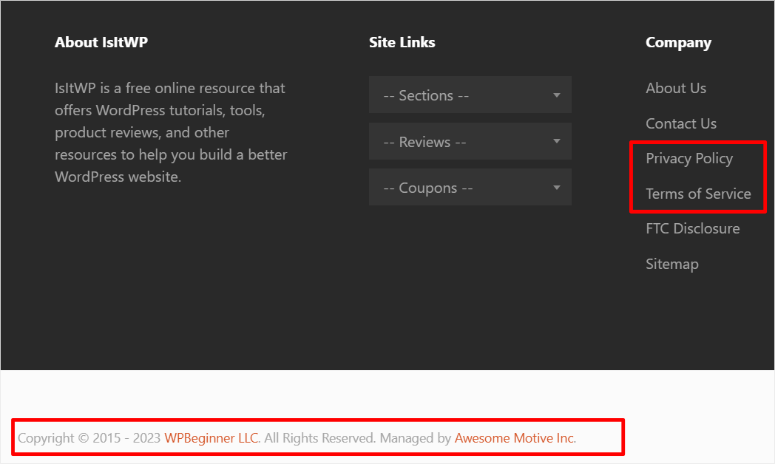This screenshot has height=464, width=775.
Task: Open the Privacy Policy link
Action: pyautogui.click(x=689, y=159)
